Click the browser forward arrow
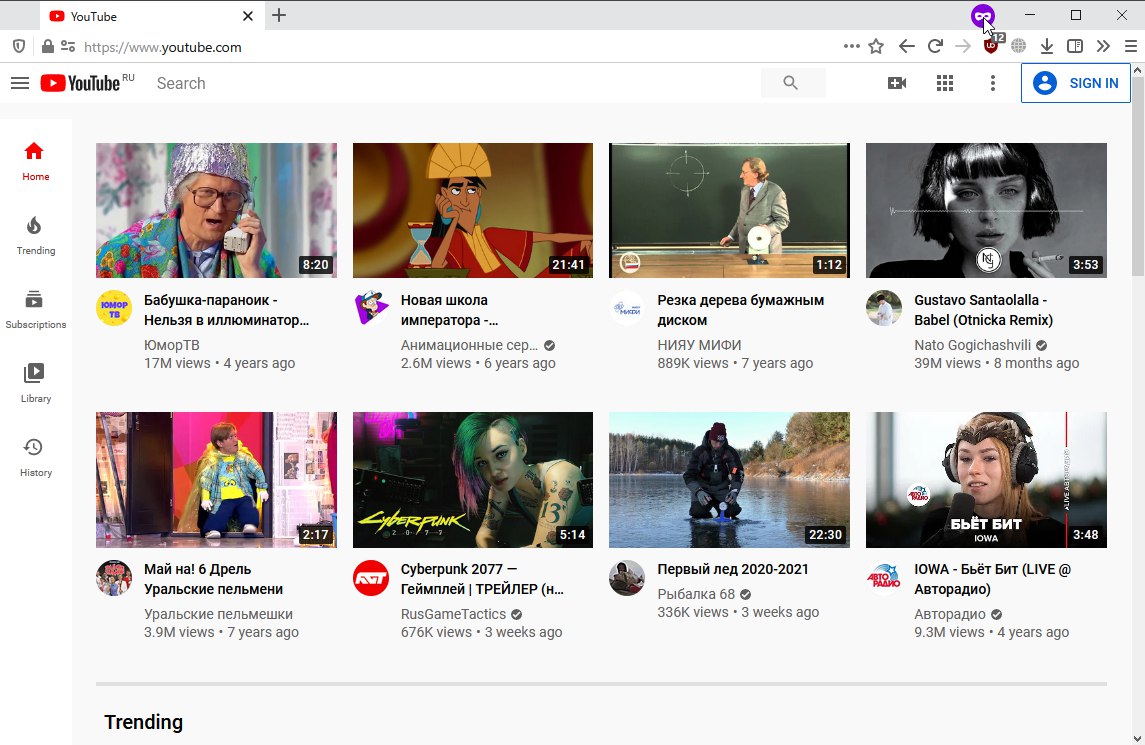Image resolution: width=1145 pixels, height=745 pixels. coord(963,47)
